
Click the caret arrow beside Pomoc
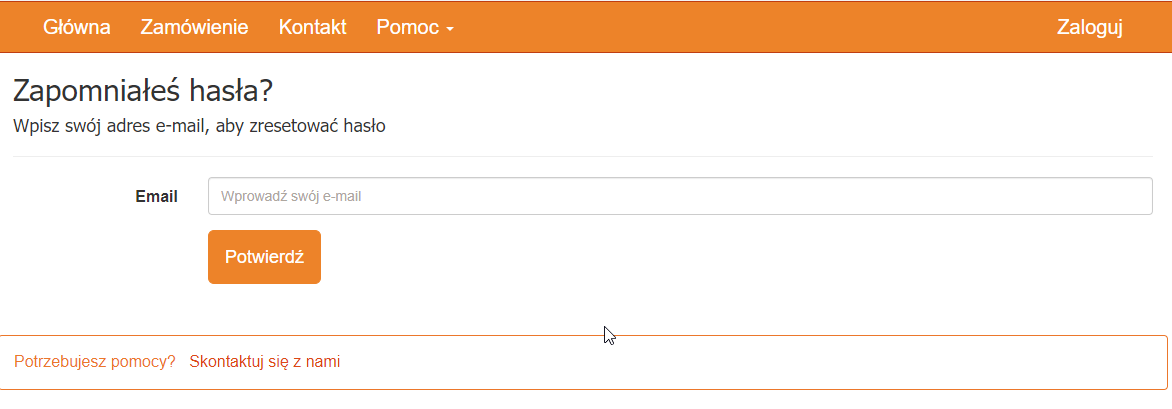click(450, 29)
